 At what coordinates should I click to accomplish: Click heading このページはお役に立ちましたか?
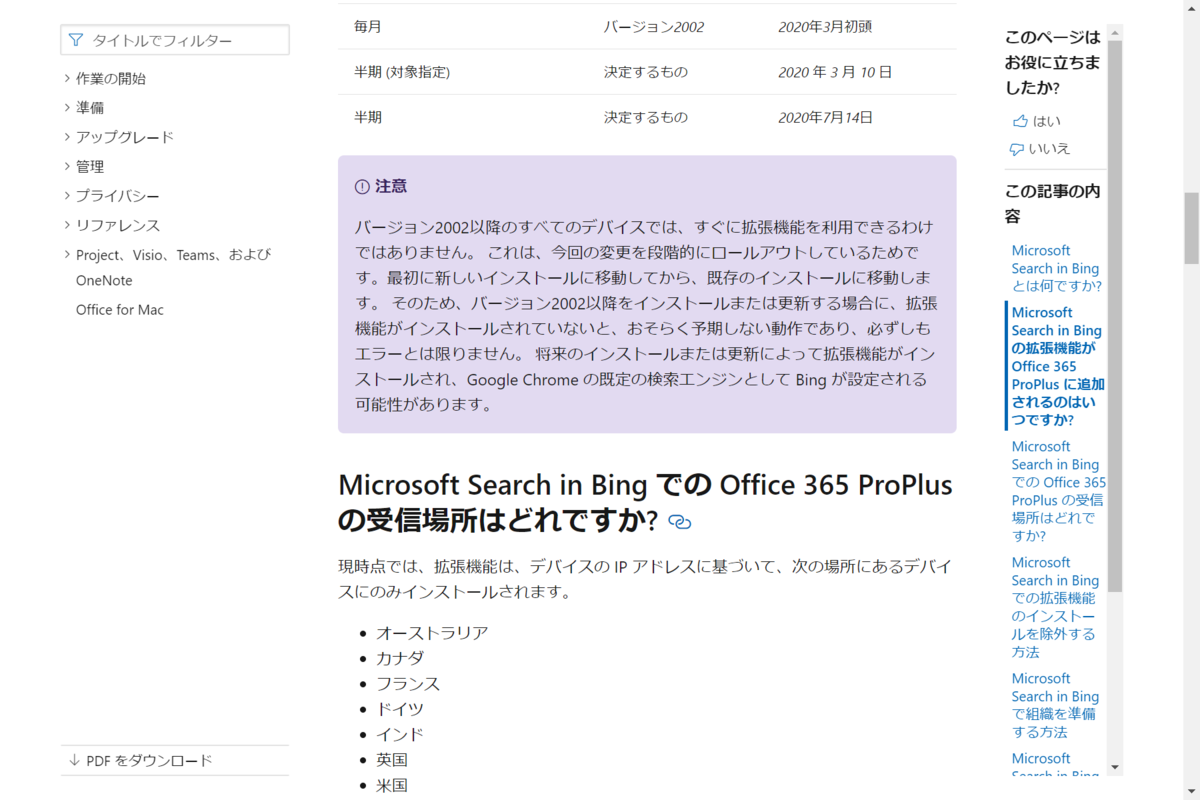(1053, 63)
